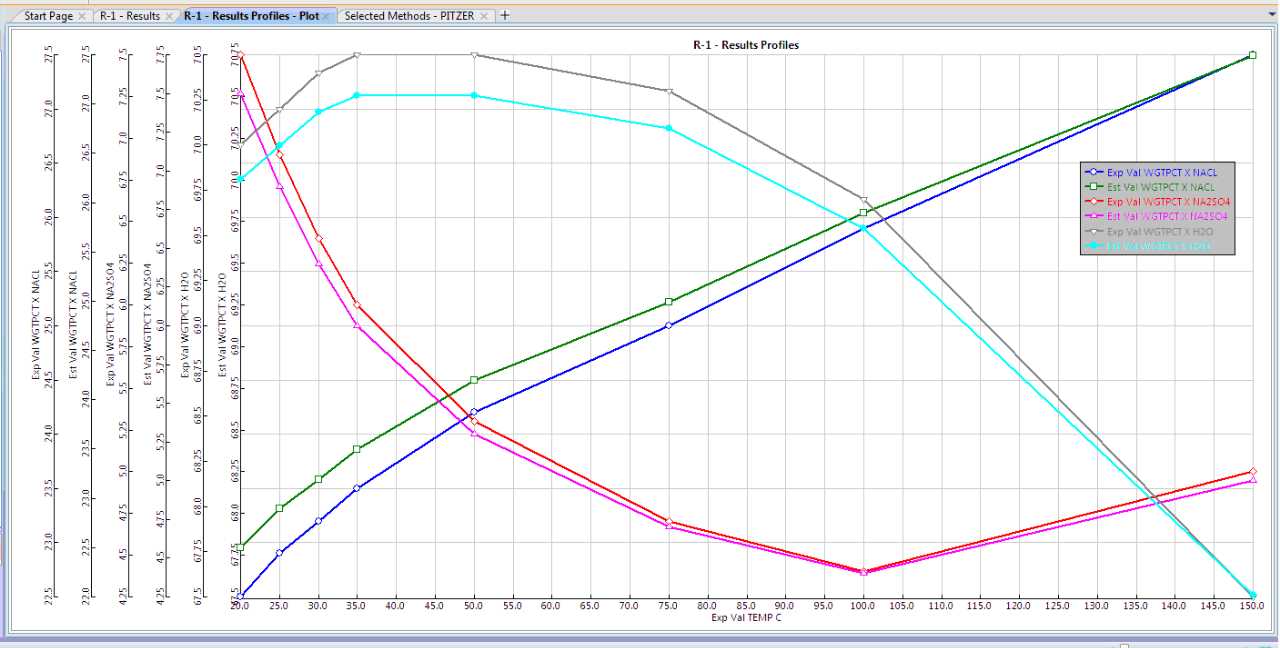Select the green NACL data point at 50.0

click(474, 380)
